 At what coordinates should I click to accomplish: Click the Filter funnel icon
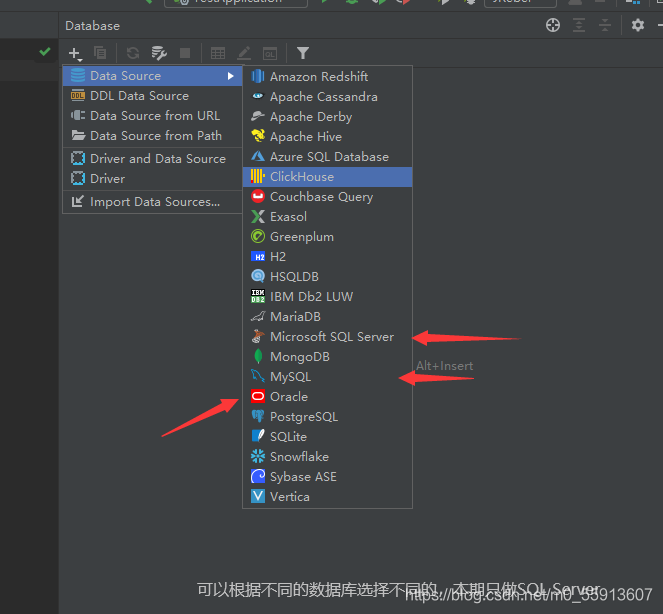(x=303, y=53)
